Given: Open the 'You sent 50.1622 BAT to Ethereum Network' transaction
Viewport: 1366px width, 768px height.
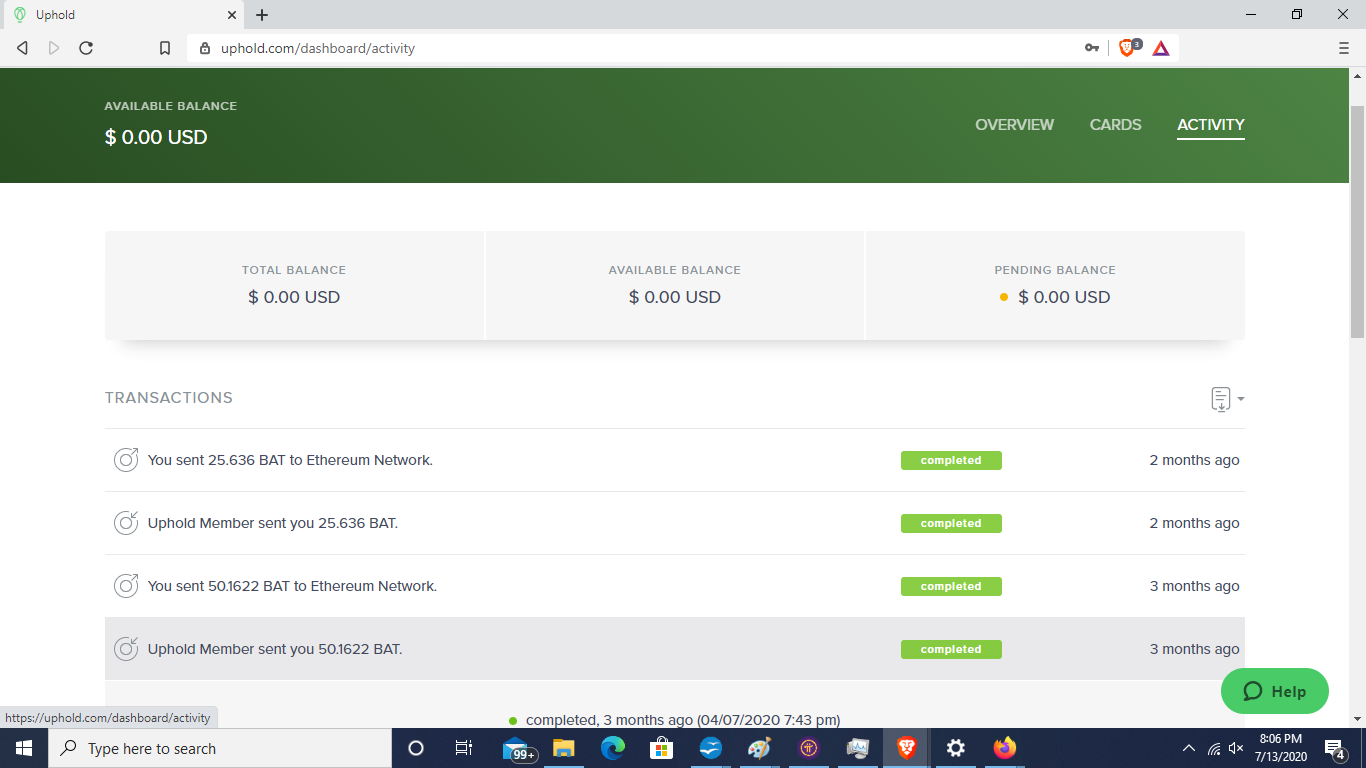Looking at the screenshot, I should point(675,586).
